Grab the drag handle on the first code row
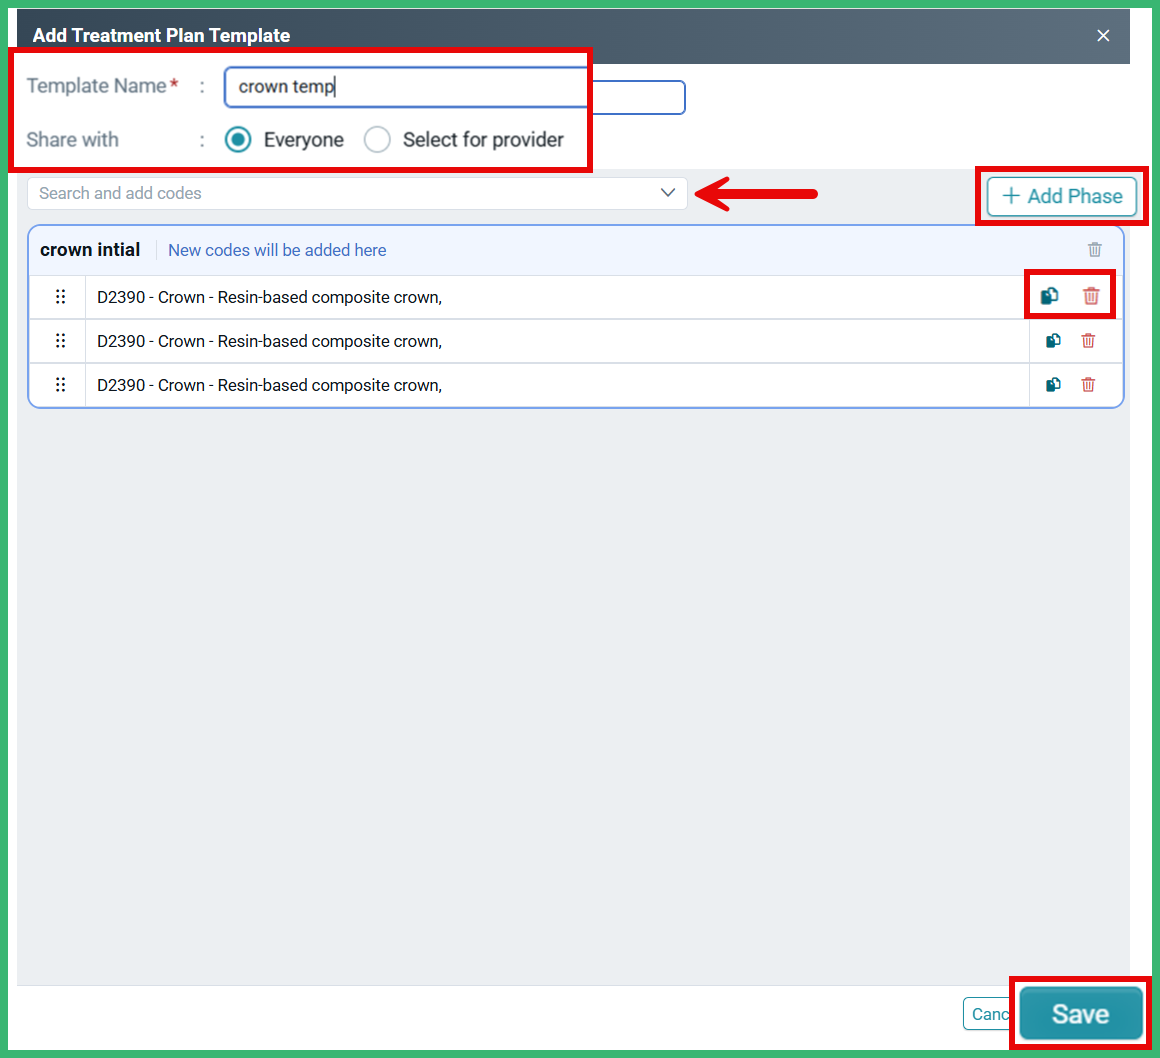This screenshot has width=1160, height=1058. [60, 296]
